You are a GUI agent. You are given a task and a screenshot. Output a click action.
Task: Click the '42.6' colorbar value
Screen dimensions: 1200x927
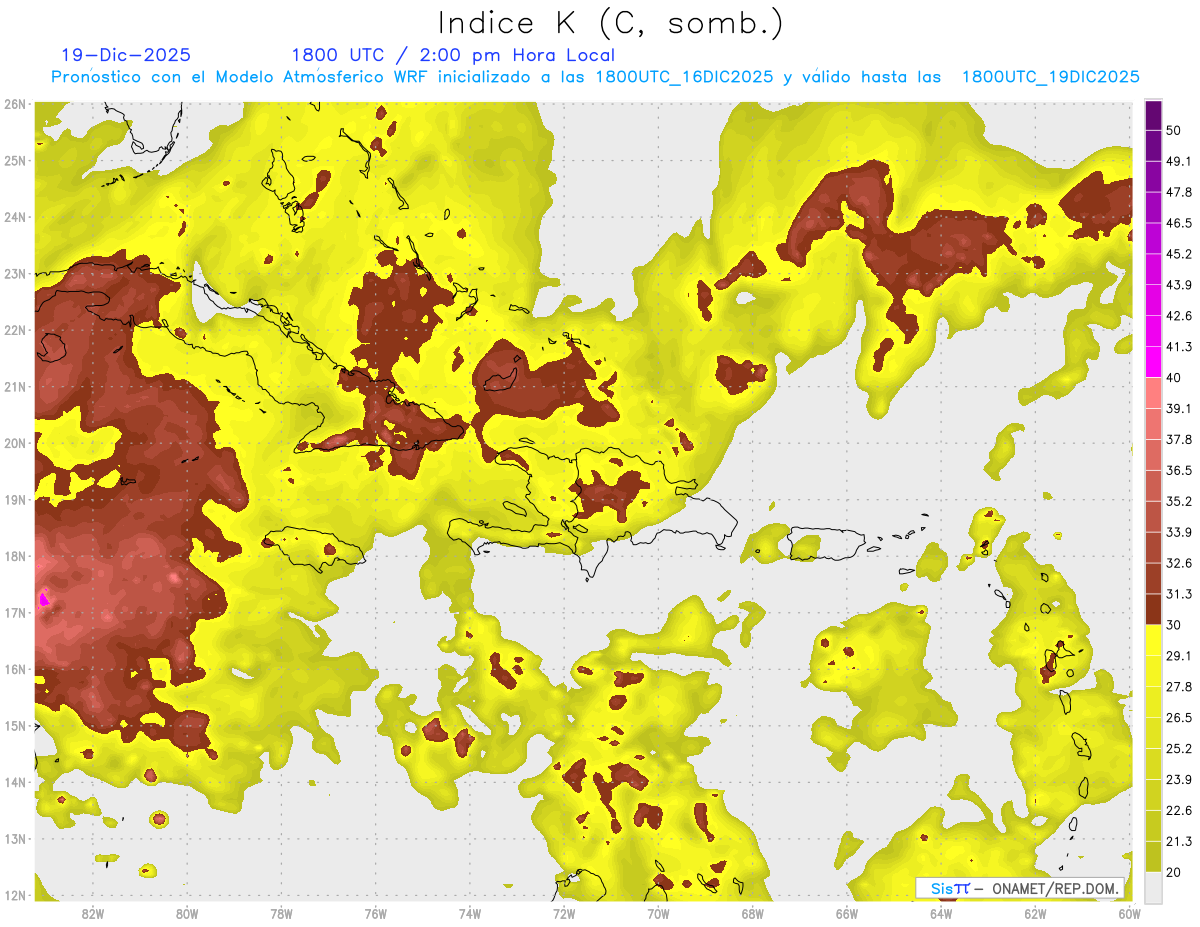[x=1179, y=316]
